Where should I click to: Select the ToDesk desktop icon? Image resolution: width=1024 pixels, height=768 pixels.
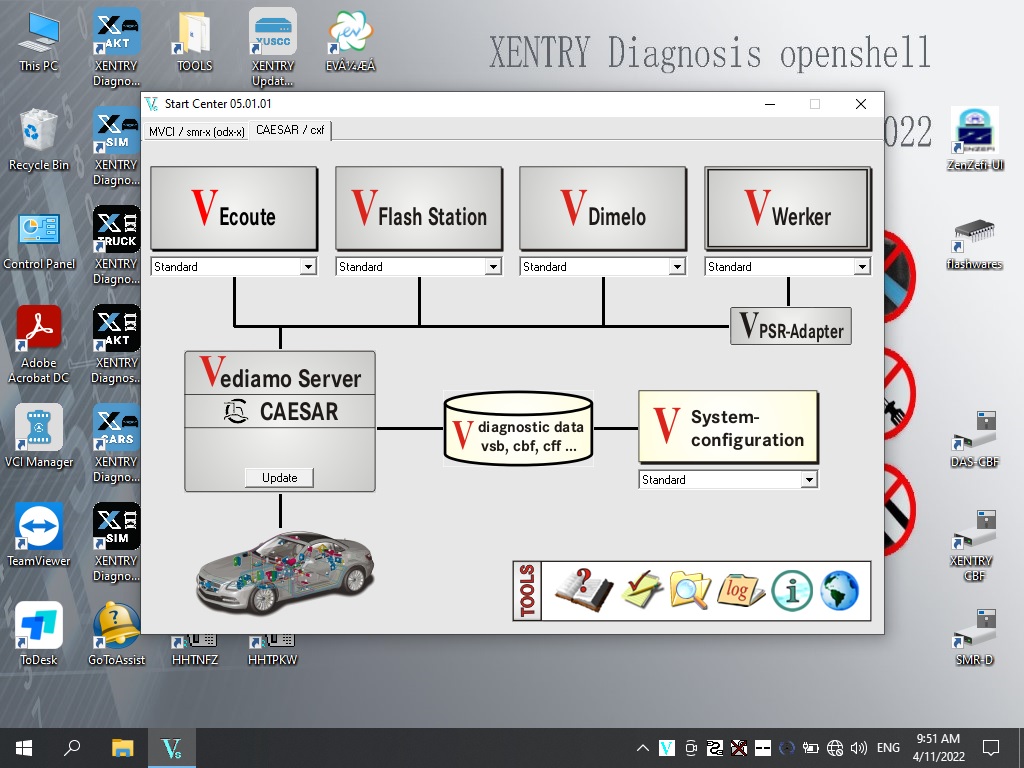point(39,634)
